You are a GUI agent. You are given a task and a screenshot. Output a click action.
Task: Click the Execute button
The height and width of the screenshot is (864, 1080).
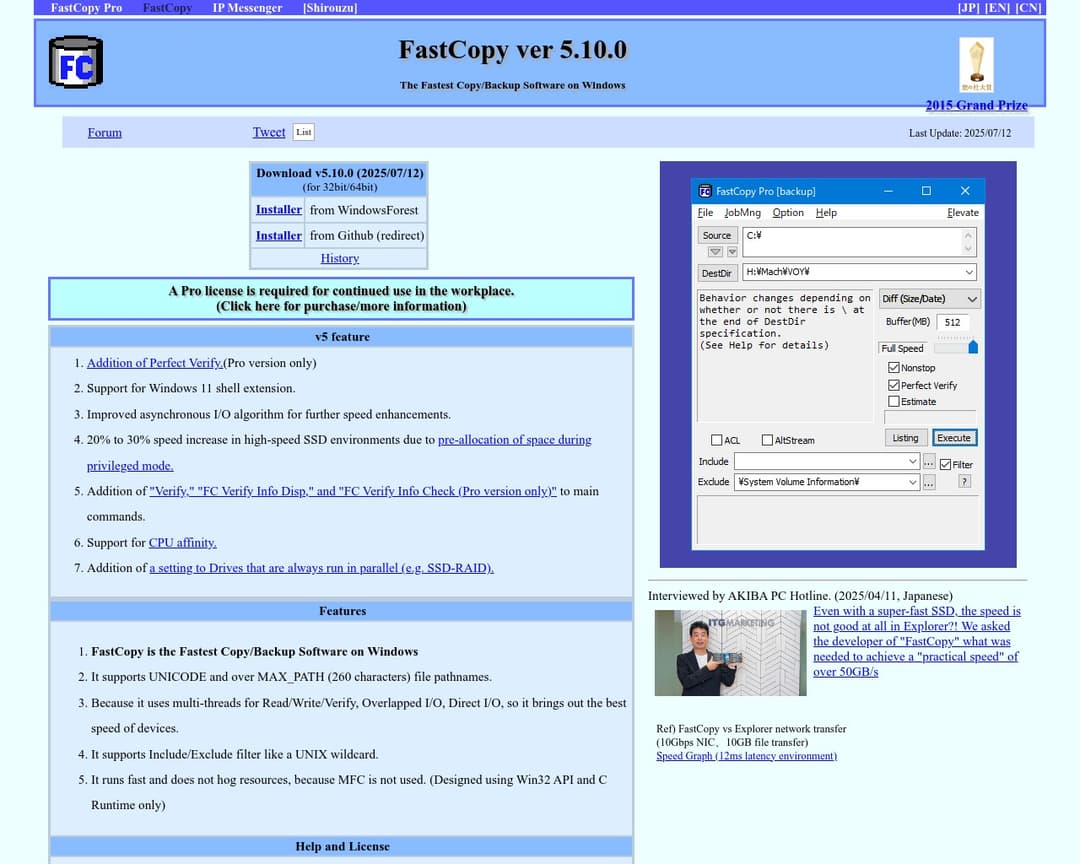coord(955,438)
